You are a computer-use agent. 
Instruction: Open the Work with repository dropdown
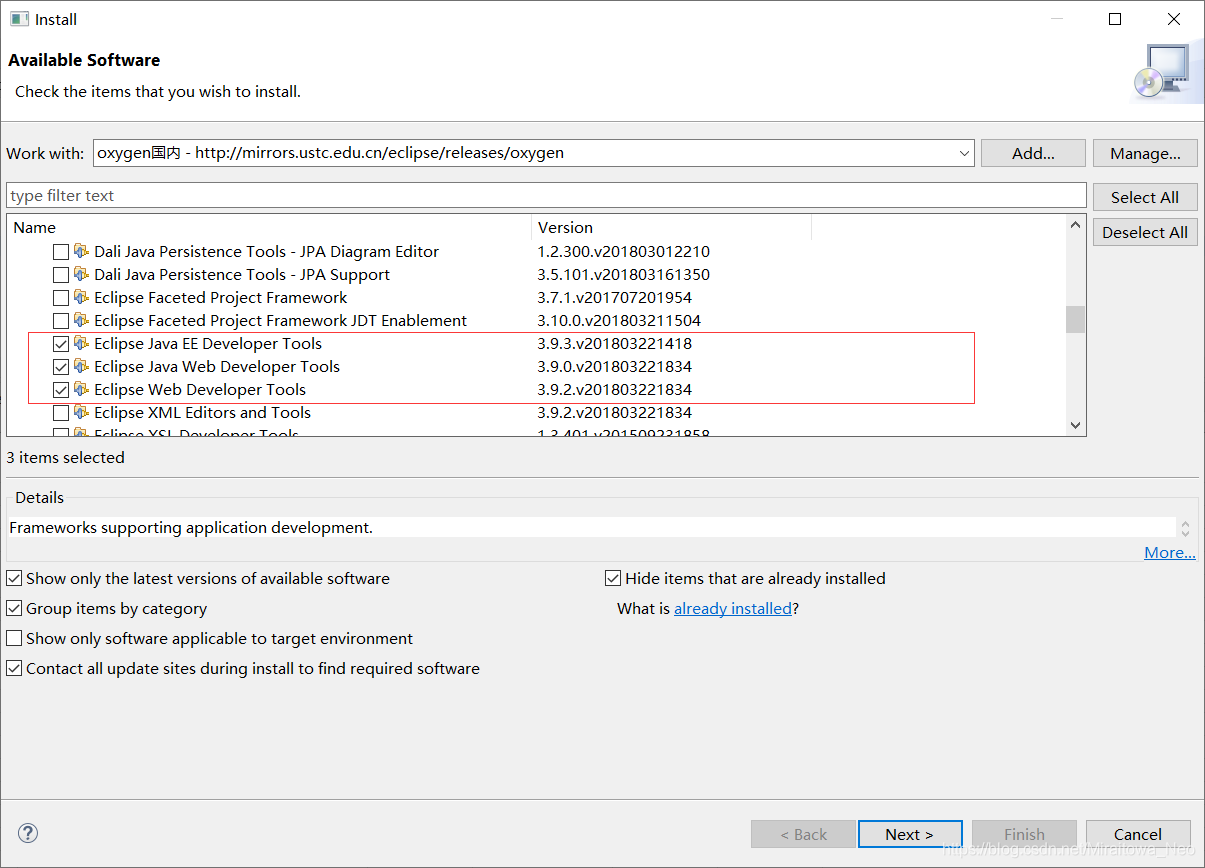click(x=963, y=153)
